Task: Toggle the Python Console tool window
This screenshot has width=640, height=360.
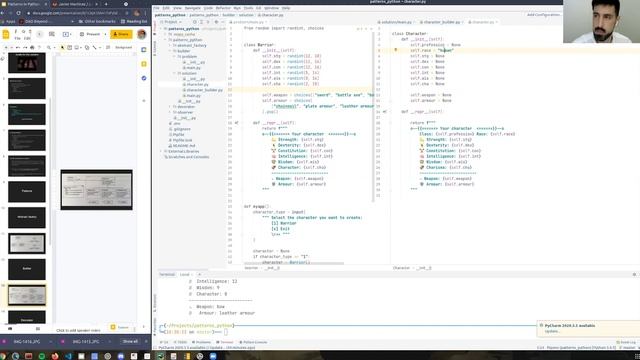Action: [x=253, y=342]
